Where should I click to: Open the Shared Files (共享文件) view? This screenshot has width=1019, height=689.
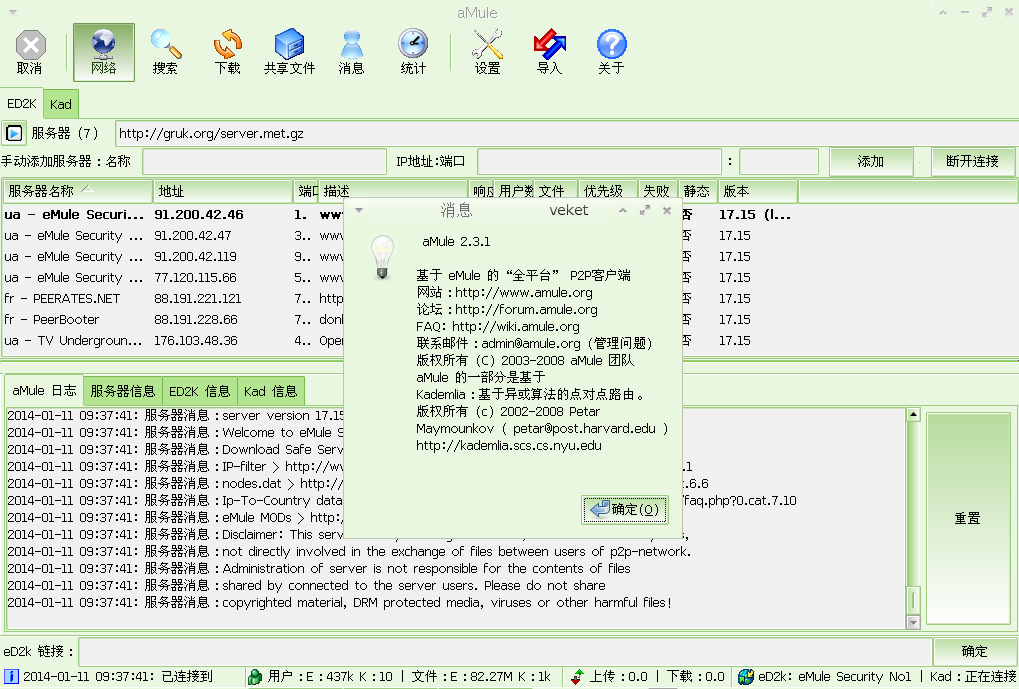click(289, 52)
